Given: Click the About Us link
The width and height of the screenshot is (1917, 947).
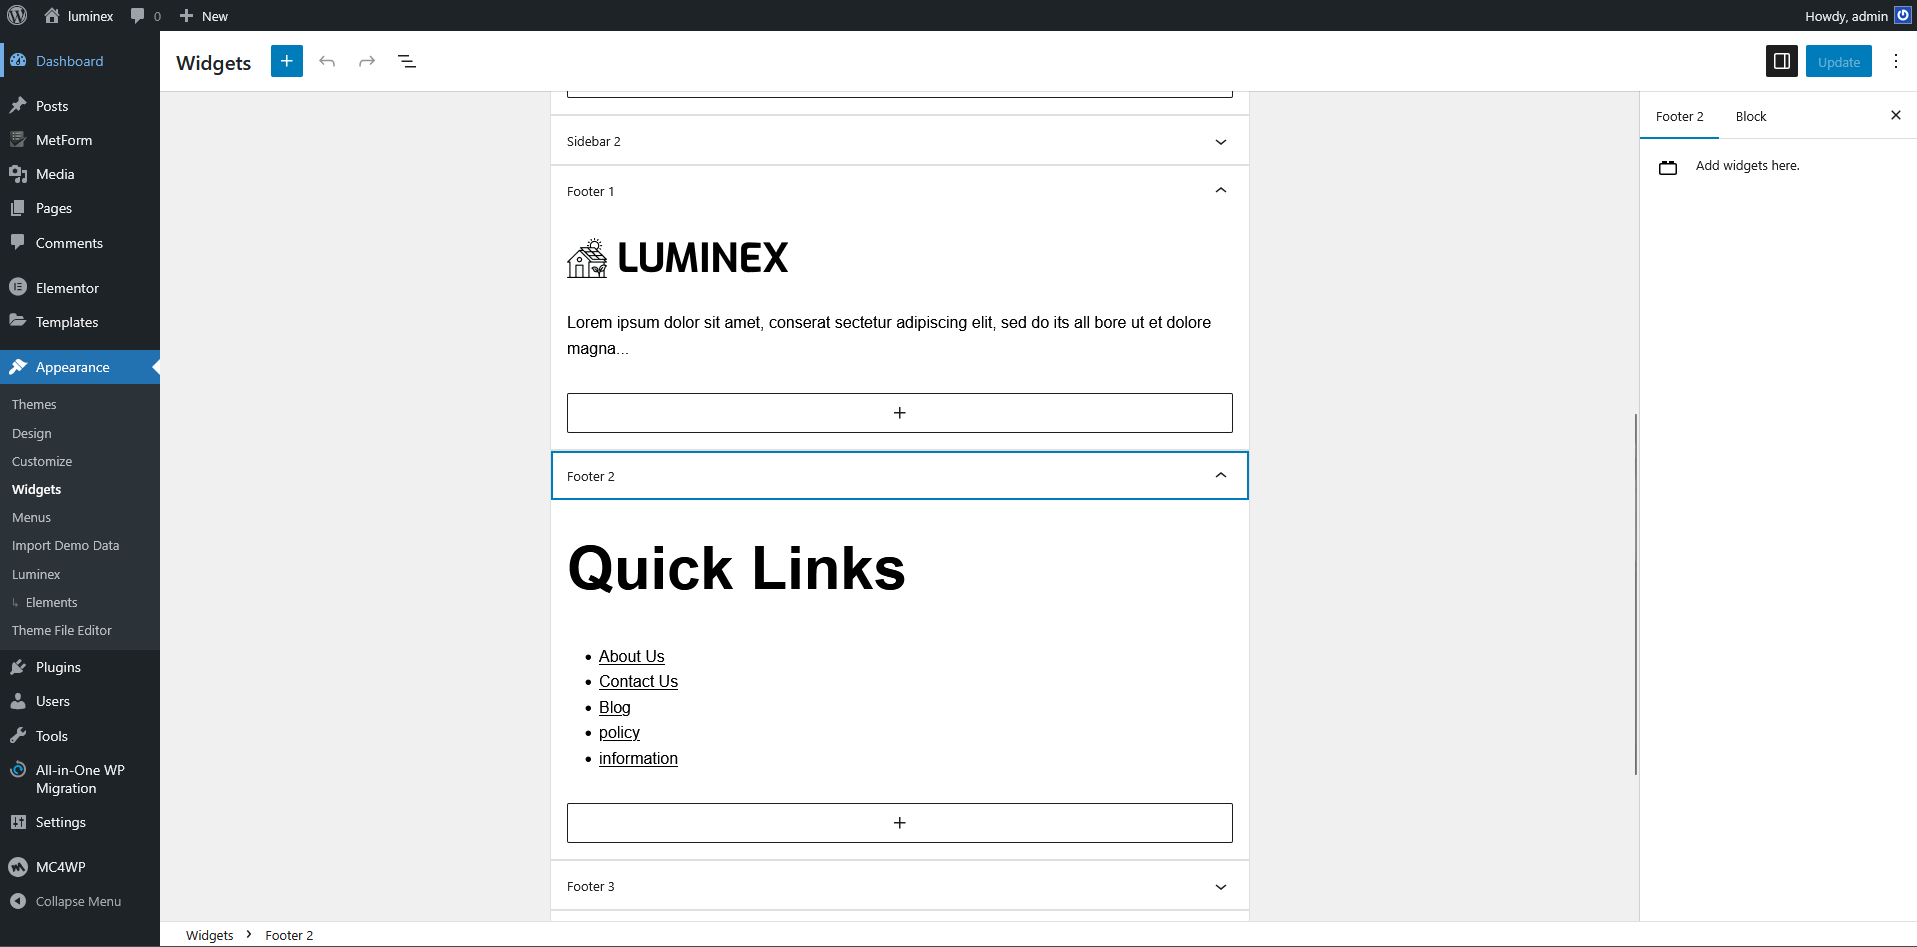Looking at the screenshot, I should pyautogui.click(x=631, y=656).
